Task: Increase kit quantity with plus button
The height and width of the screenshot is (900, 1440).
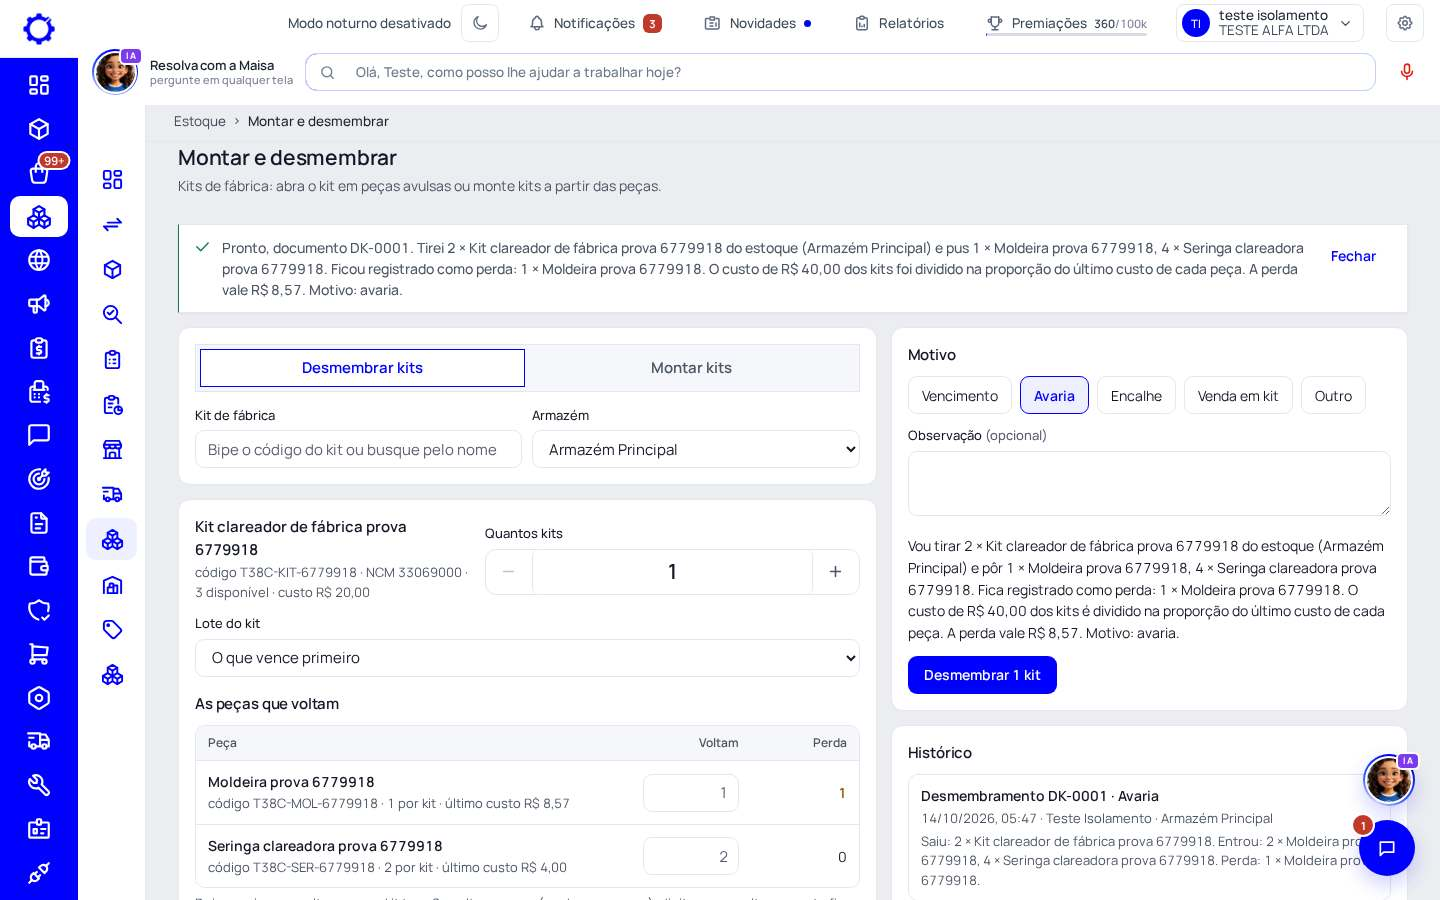Action: pos(835,572)
